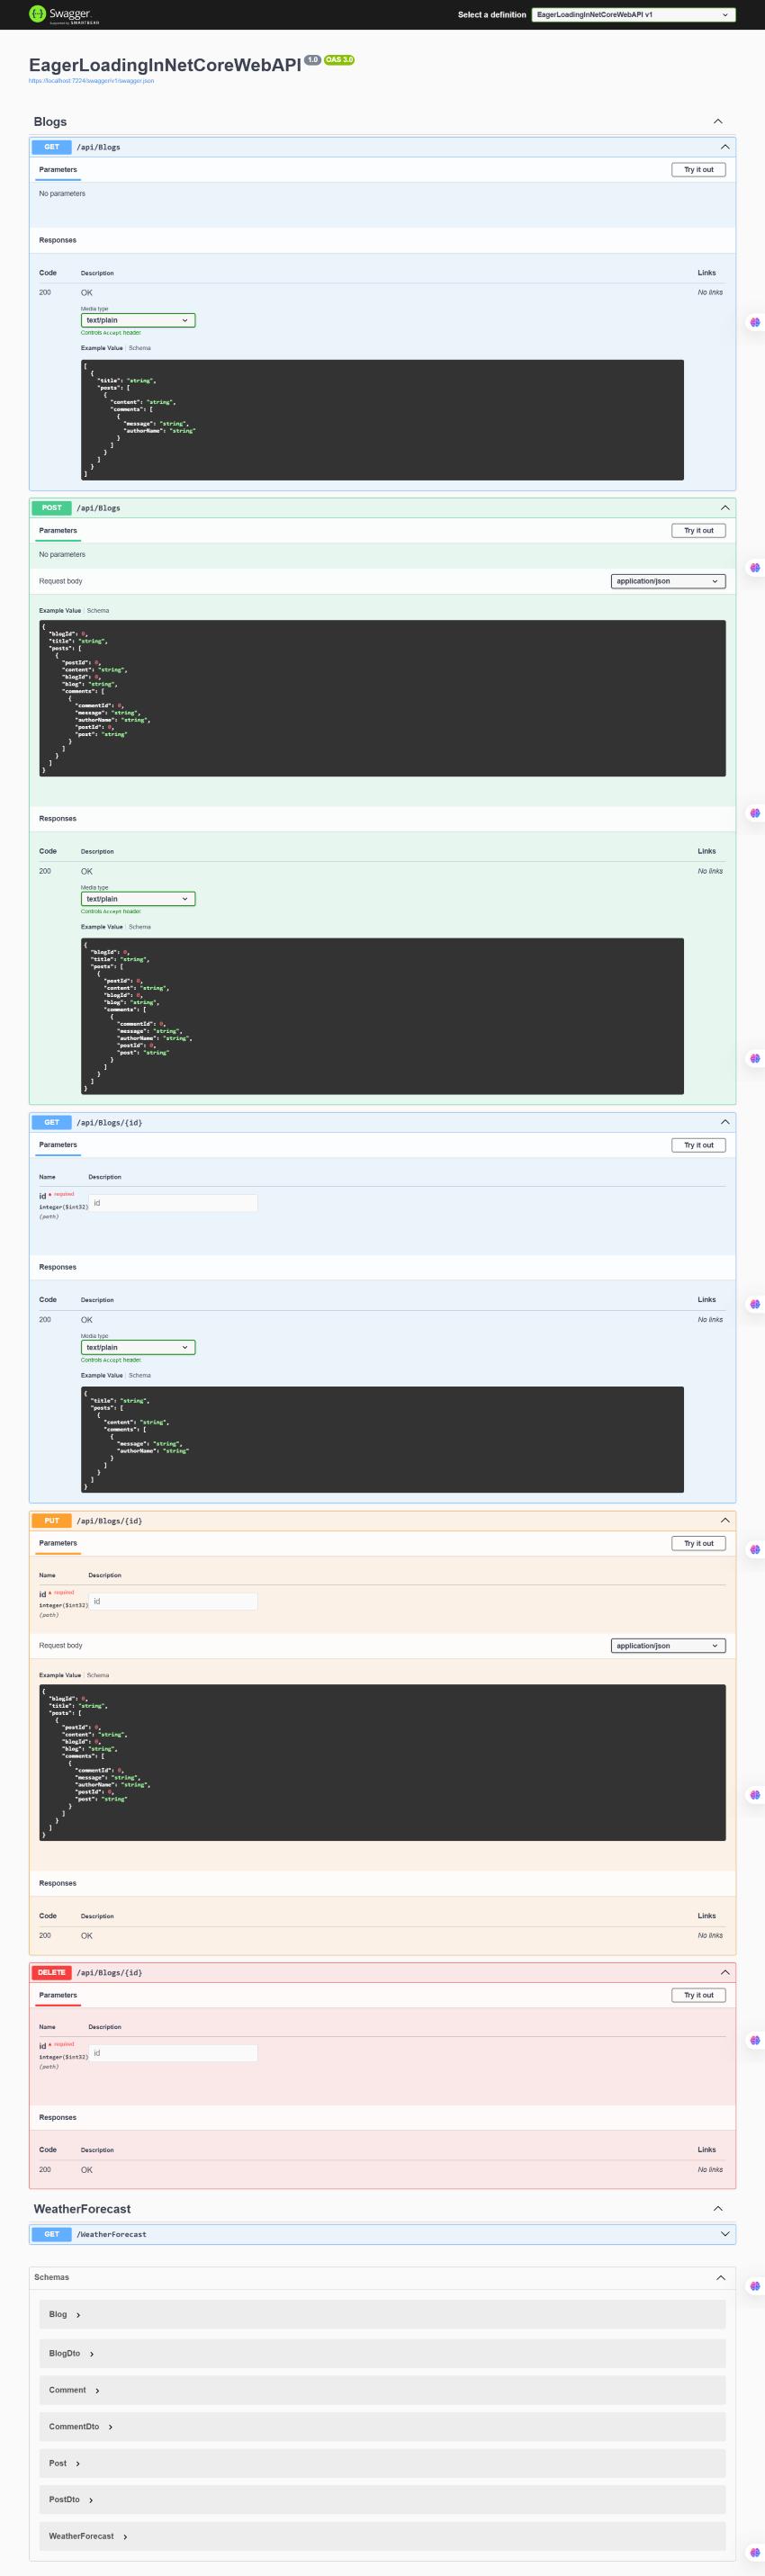
Task: Collapse the Blogs section chevron
Action: 717,122
